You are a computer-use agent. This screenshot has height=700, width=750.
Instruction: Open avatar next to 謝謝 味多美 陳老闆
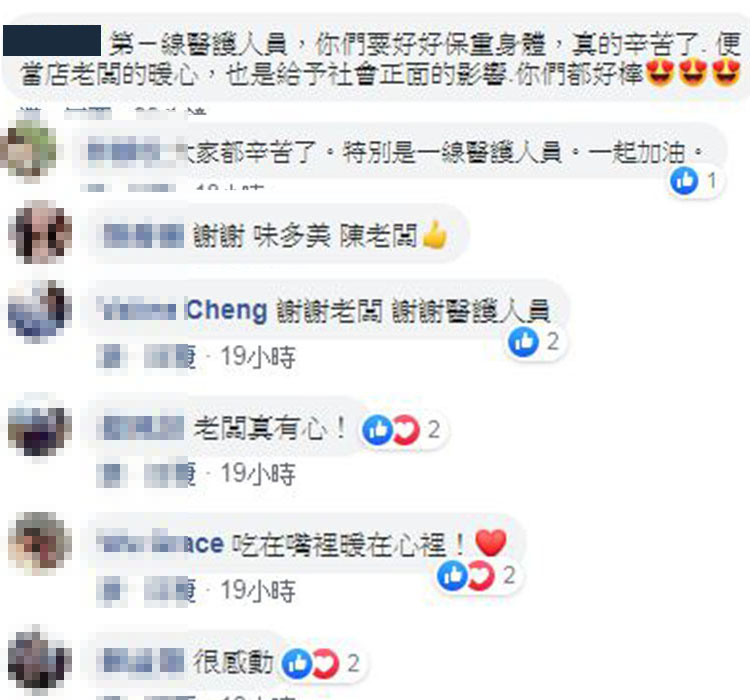pyautogui.click(x=40, y=232)
